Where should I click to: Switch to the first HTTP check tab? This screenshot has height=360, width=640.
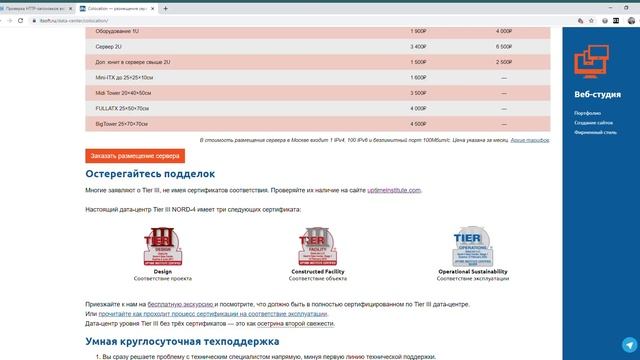point(35,8)
